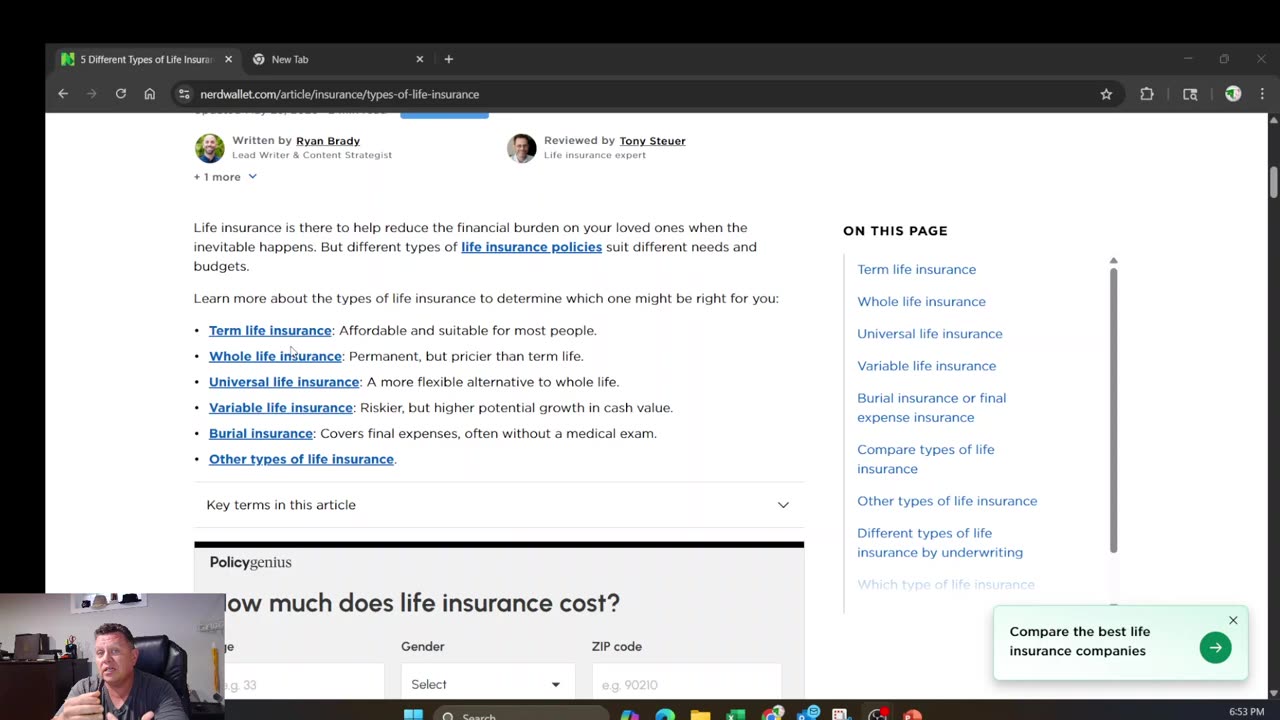Click green arrow on compare companies popup
This screenshot has height=720, width=1280.
[1216, 647]
